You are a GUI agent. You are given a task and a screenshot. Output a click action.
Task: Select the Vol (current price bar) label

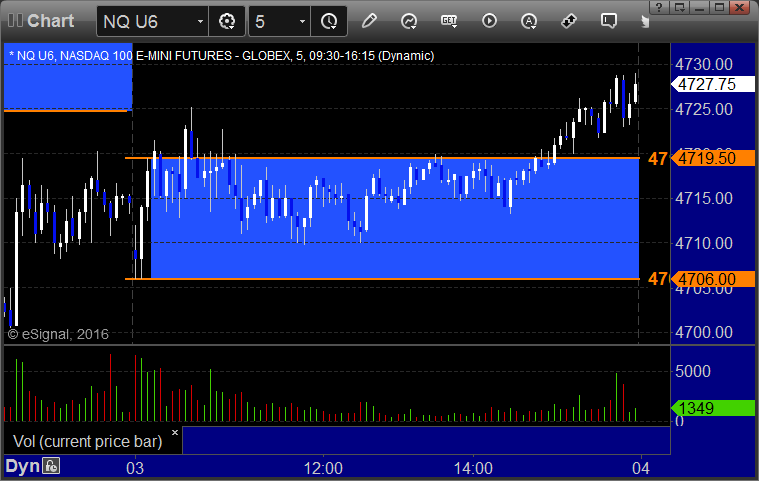(x=88, y=441)
